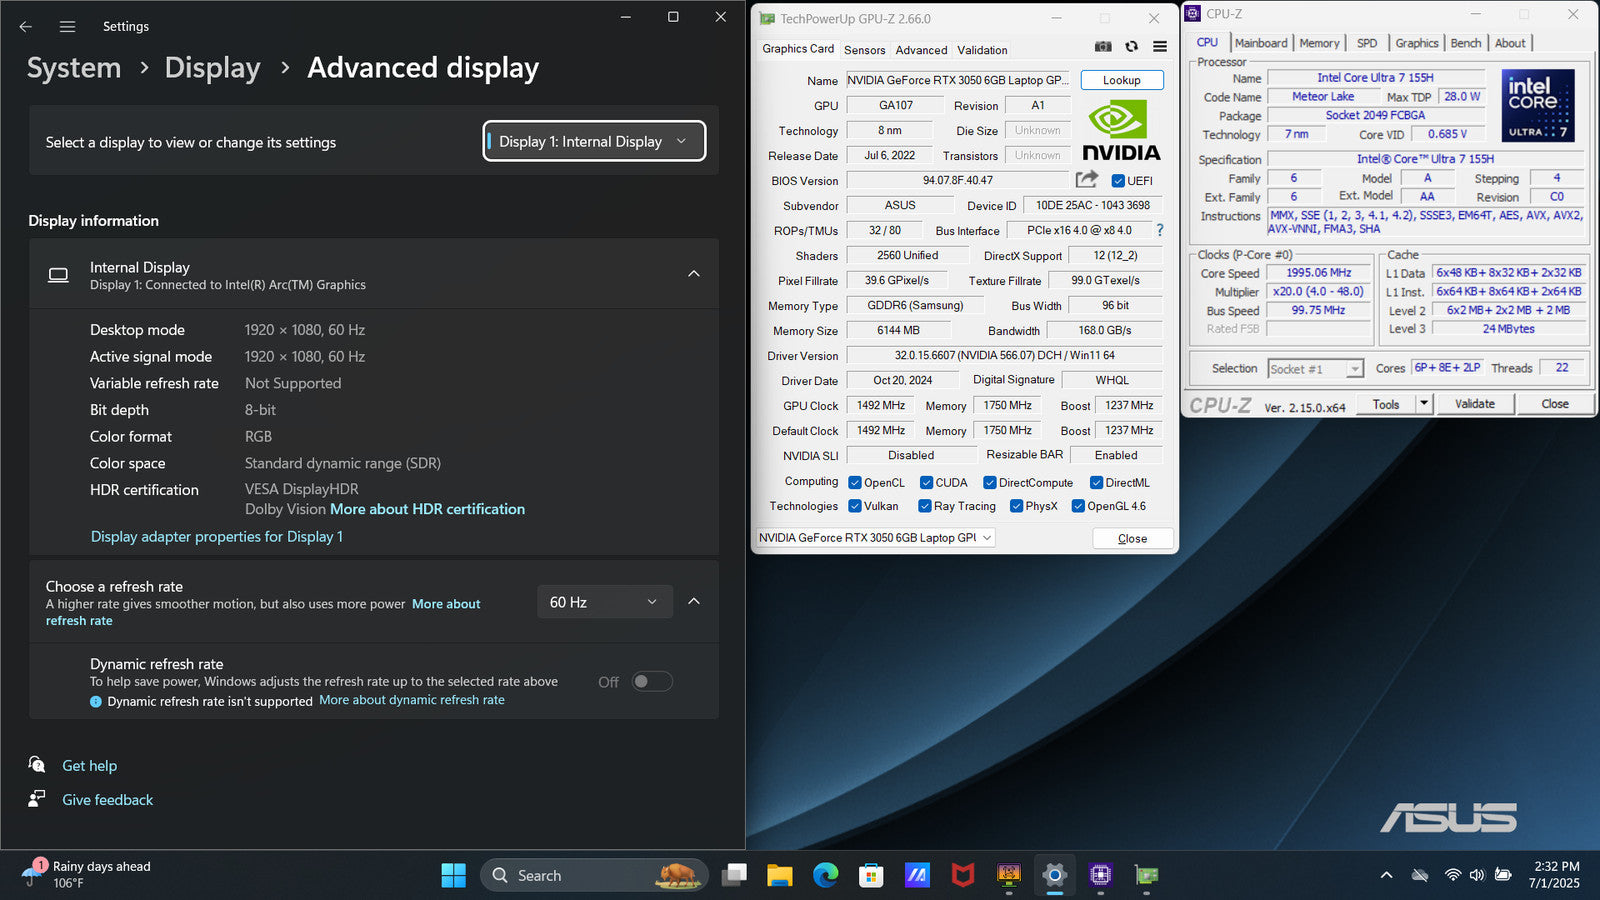Switch to the Sensors tab in GPU-Z
1600x900 pixels.
point(864,50)
